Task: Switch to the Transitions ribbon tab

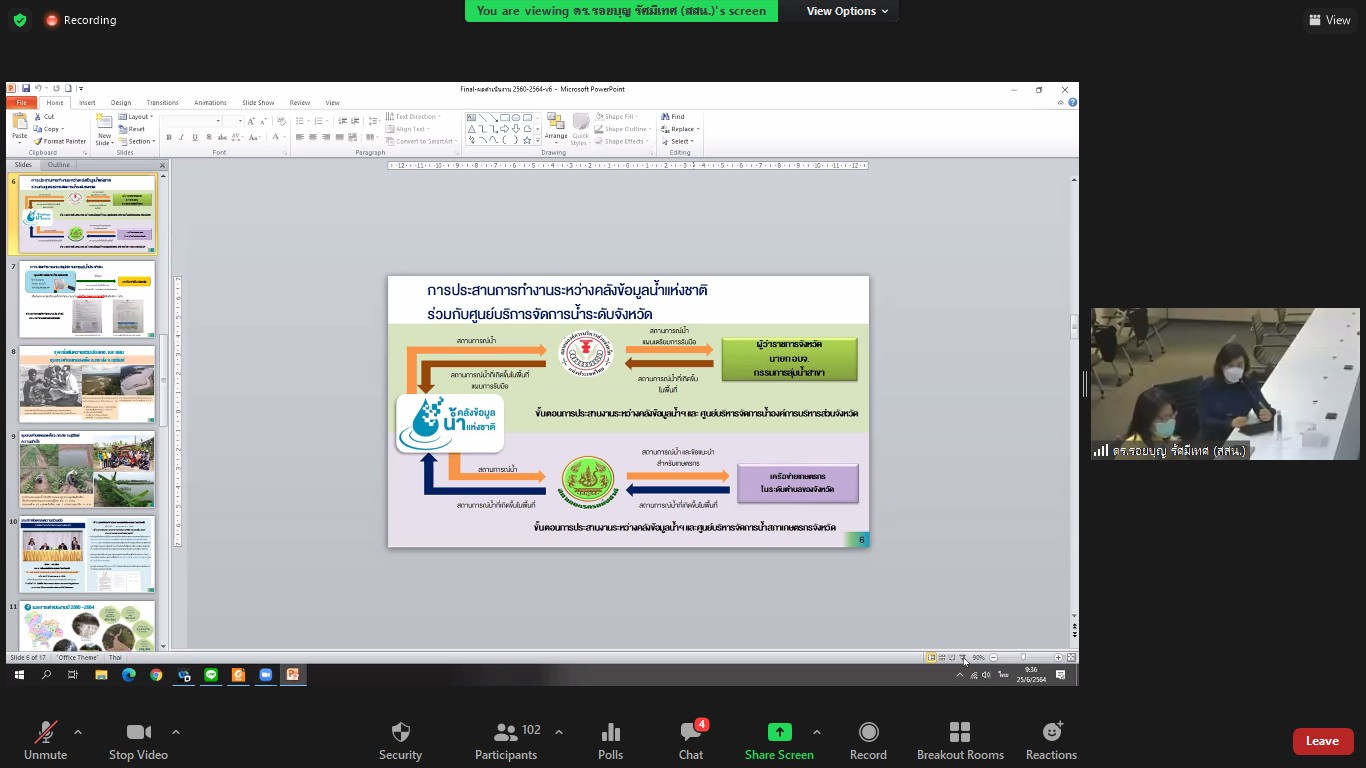Action: click(x=162, y=103)
